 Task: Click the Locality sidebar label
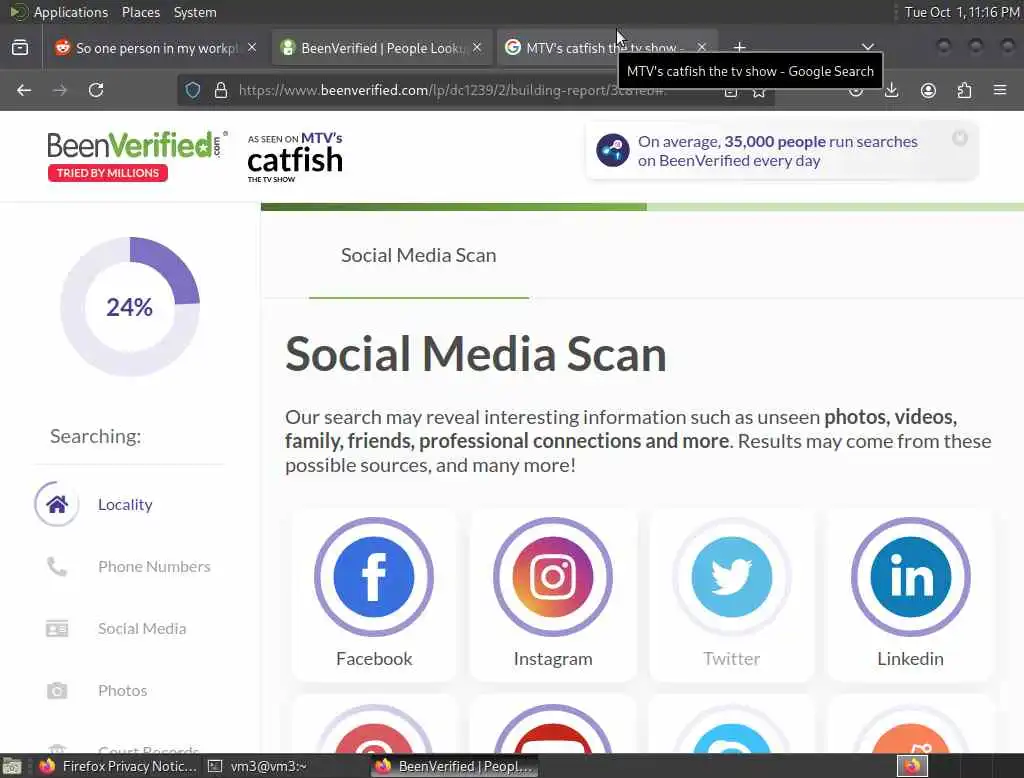[125, 504]
